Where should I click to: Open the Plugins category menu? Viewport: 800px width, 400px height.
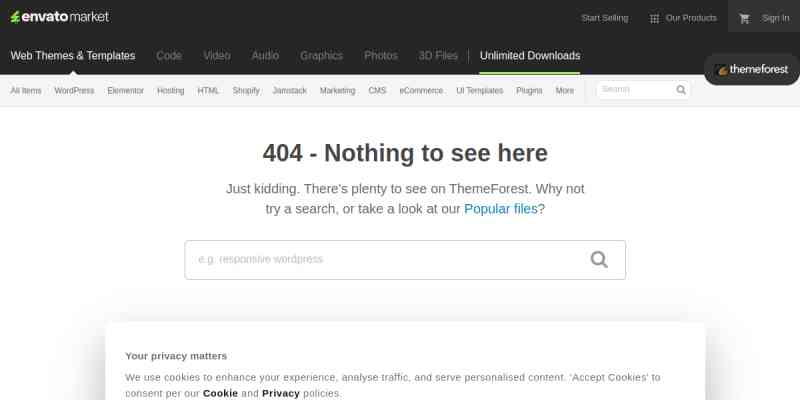[x=529, y=91]
